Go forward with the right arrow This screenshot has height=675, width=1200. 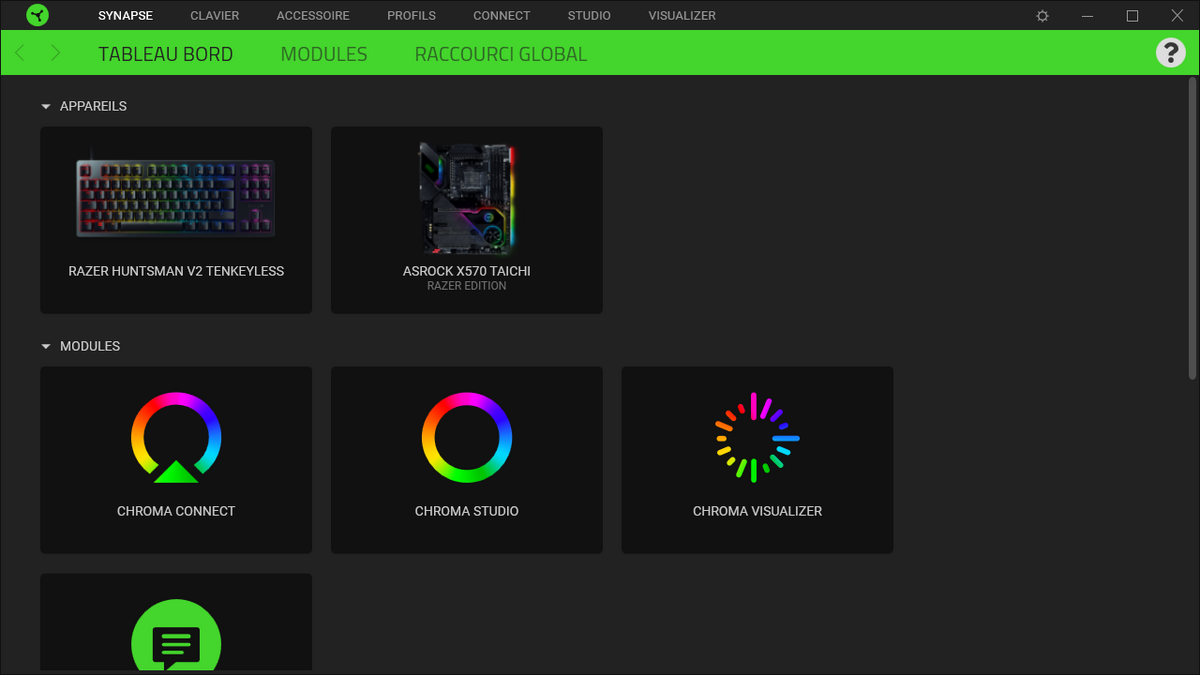click(x=55, y=53)
